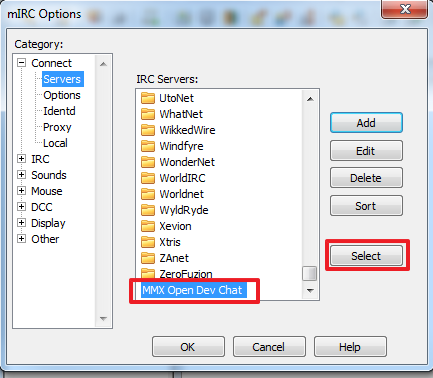Click the Sort servers button
The image size is (433, 378).
click(366, 206)
